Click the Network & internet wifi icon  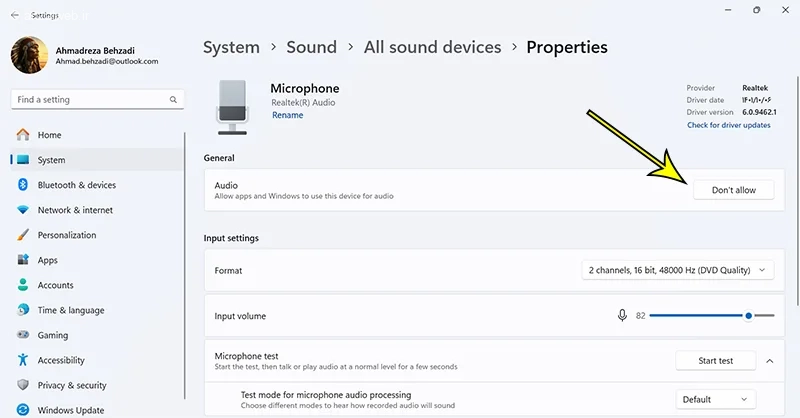coord(22,210)
